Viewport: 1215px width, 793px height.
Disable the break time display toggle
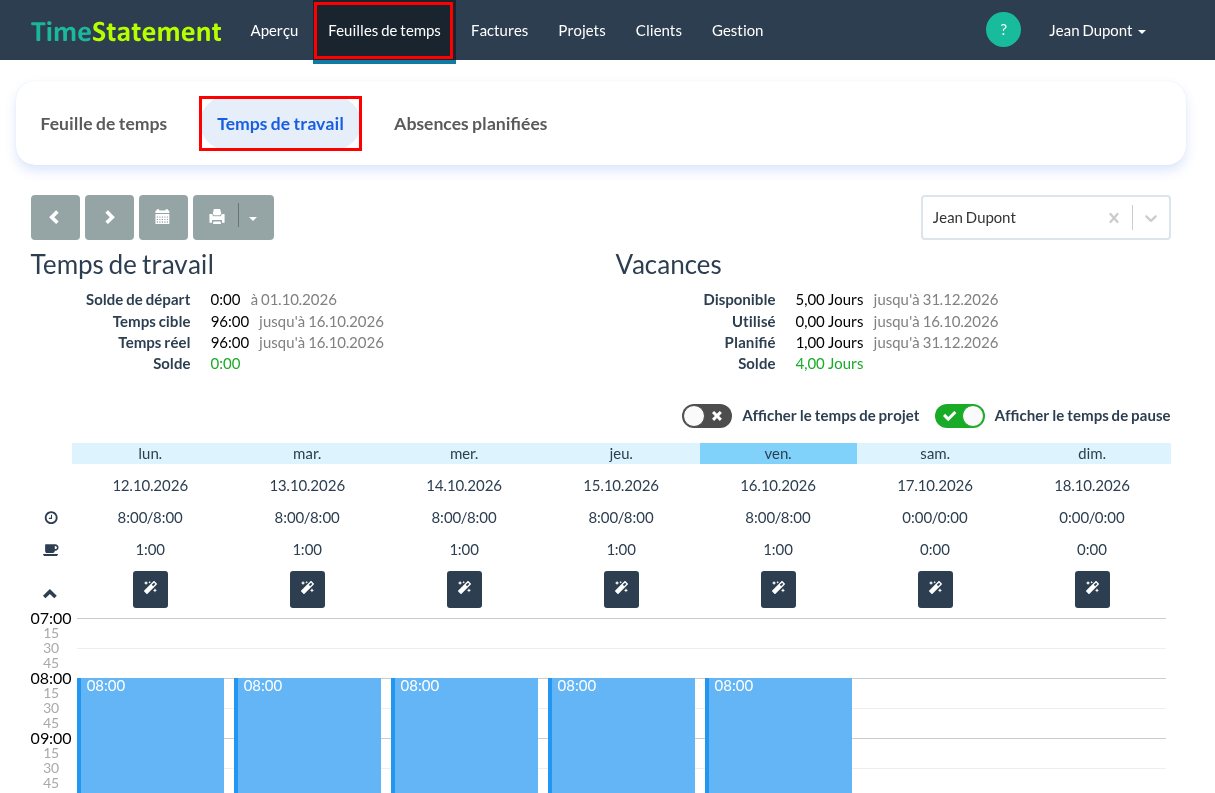point(960,416)
